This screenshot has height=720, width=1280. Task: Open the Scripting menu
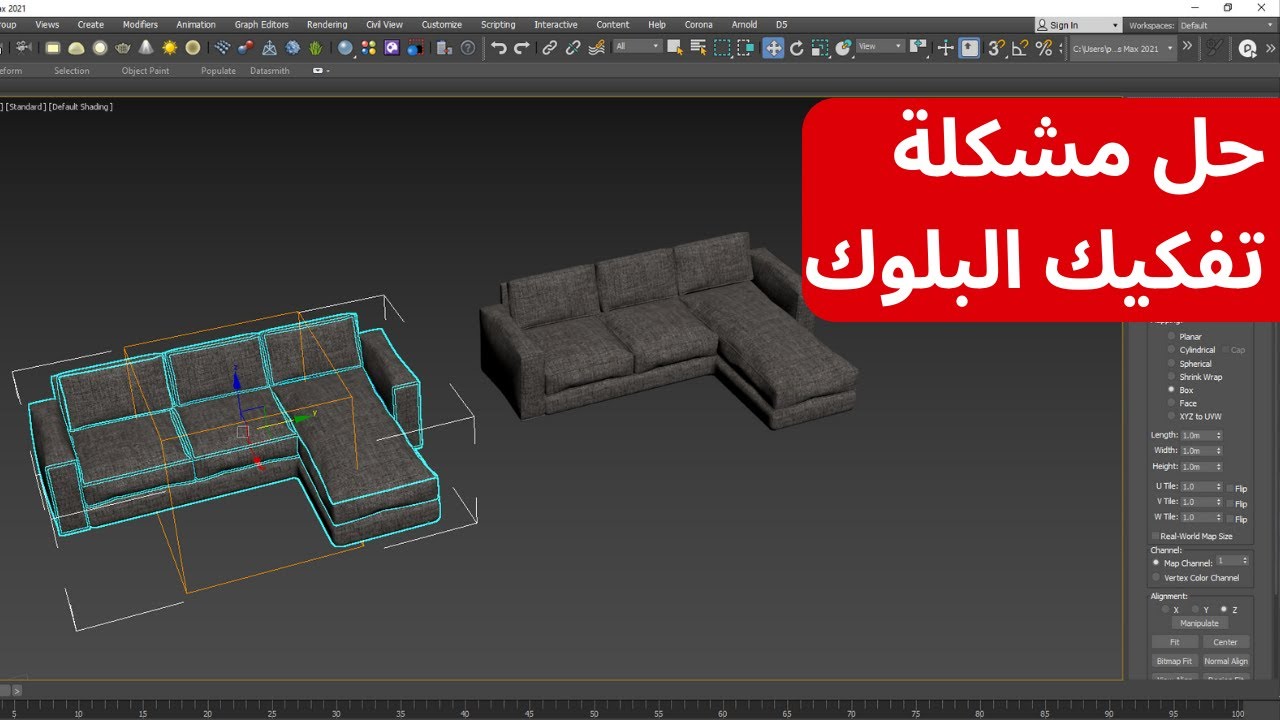498,25
